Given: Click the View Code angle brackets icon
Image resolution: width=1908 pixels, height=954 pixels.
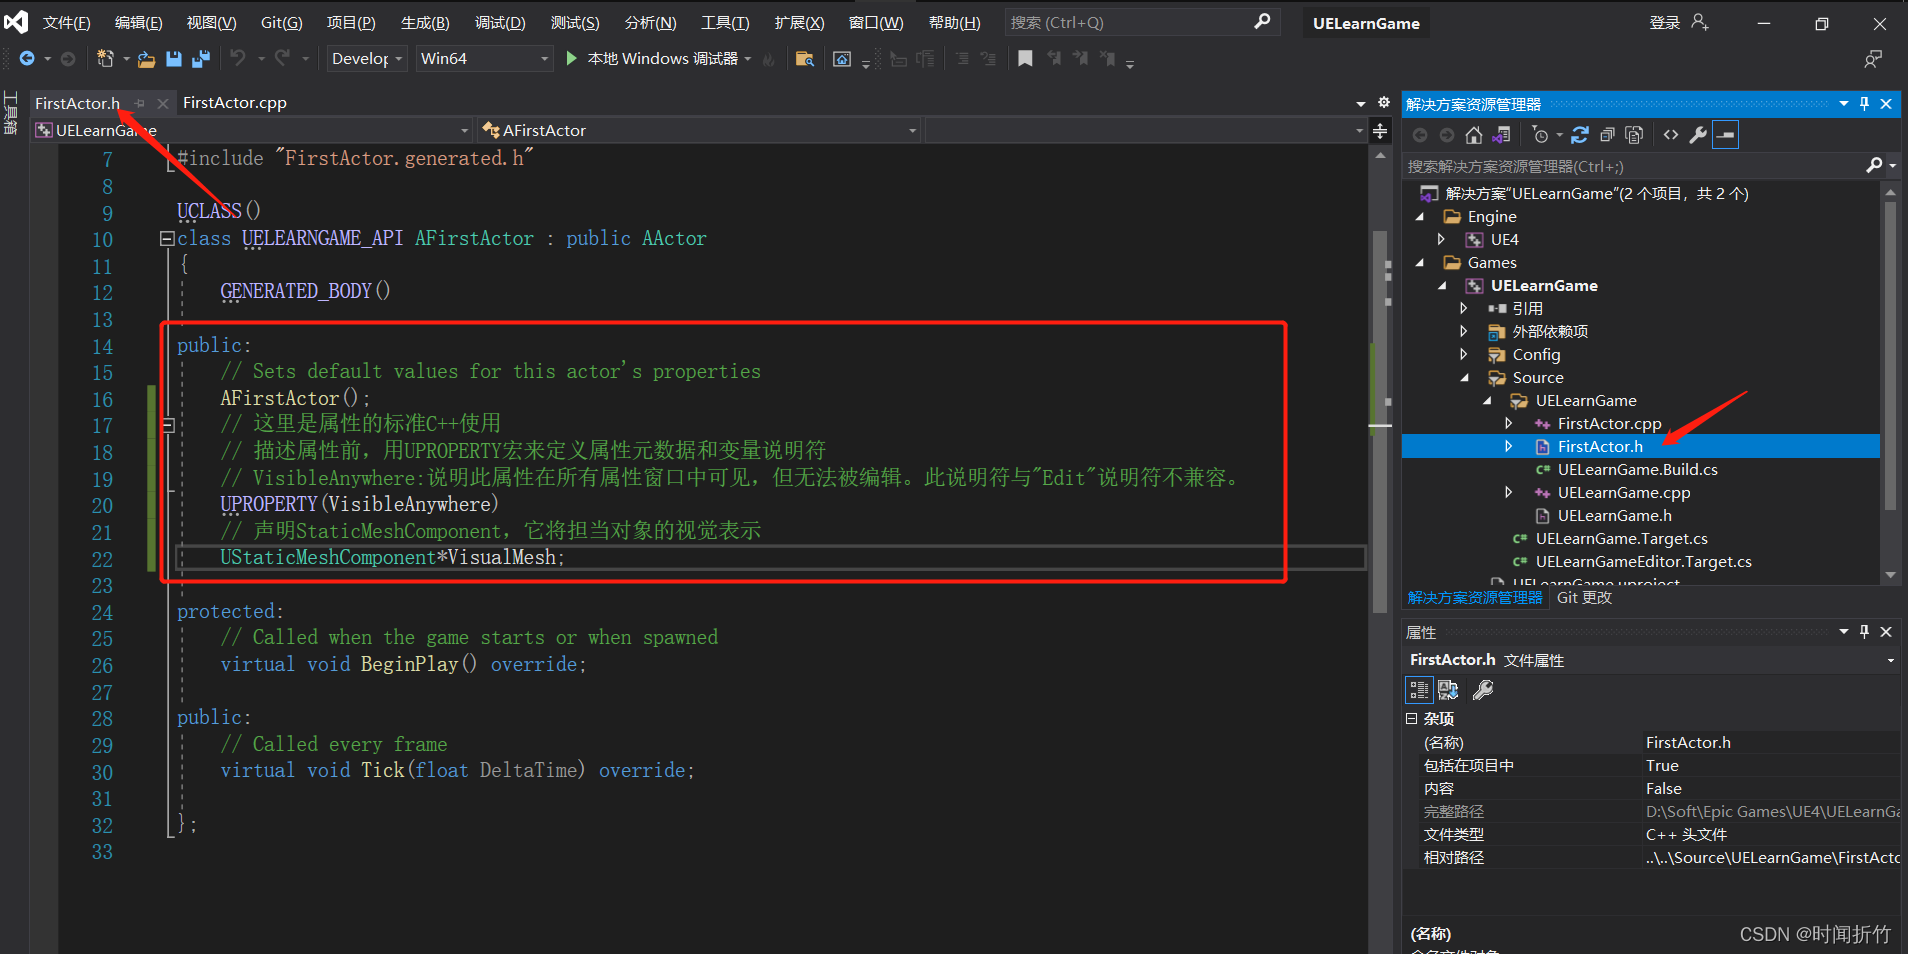Looking at the screenshot, I should coord(1671,135).
